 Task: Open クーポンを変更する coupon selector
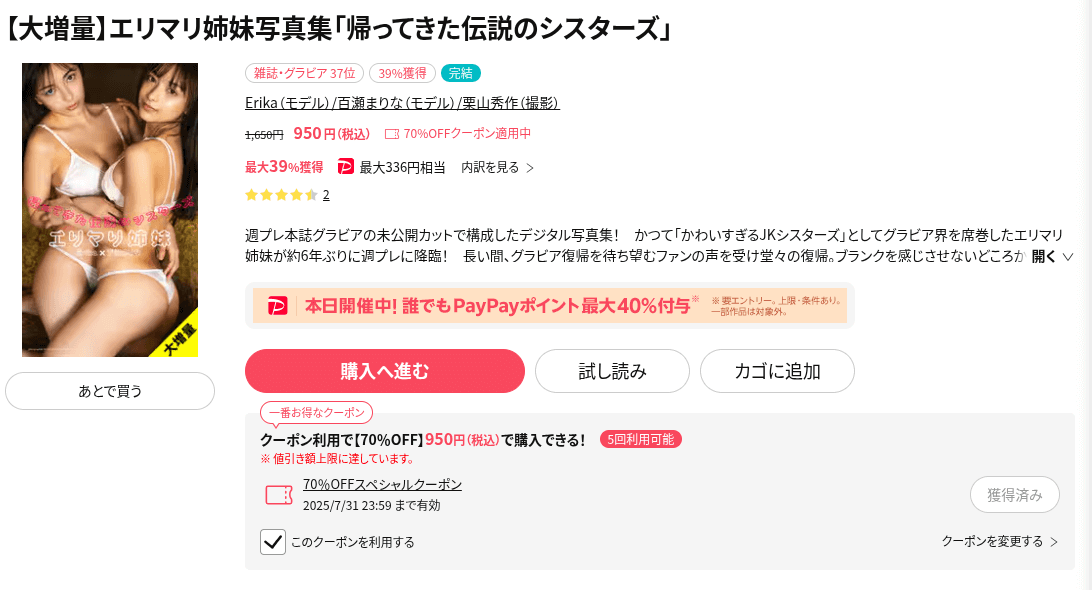pos(999,541)
